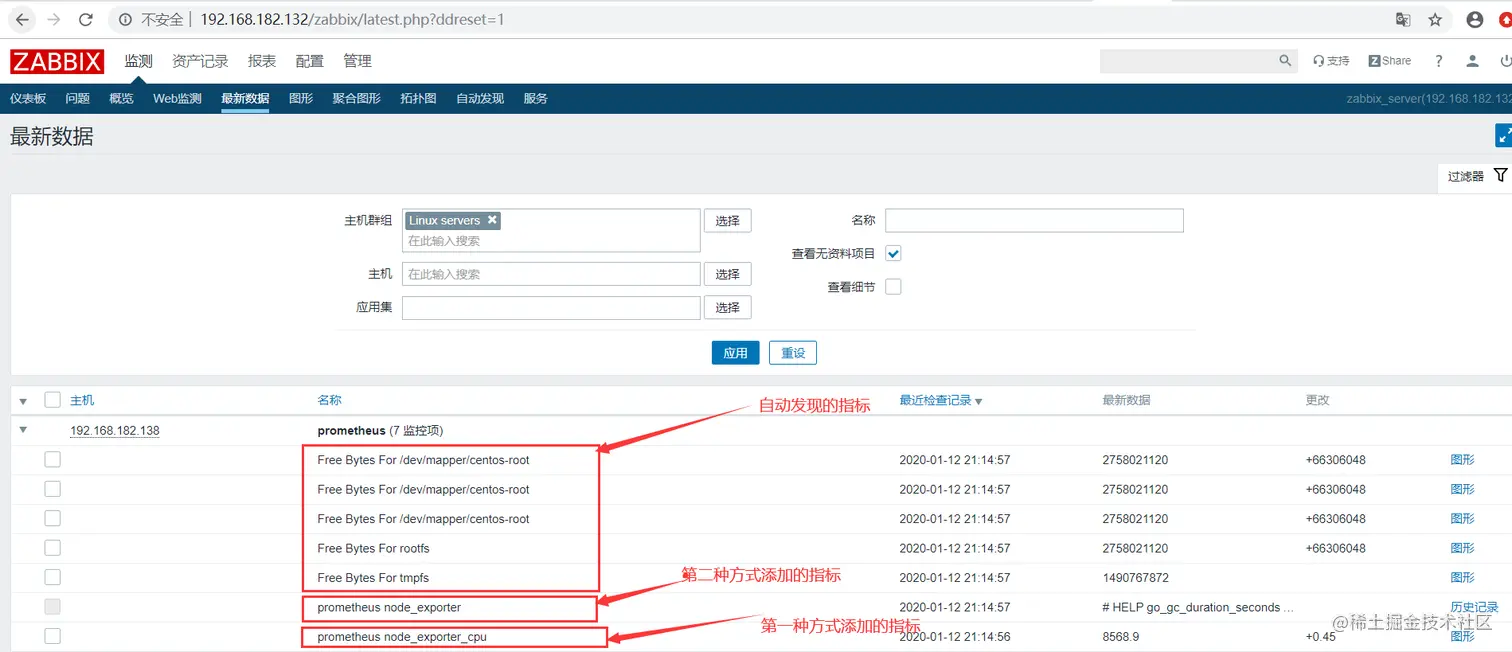Open graph link for prometheus node_exporter_cpu

(1462, 636)
